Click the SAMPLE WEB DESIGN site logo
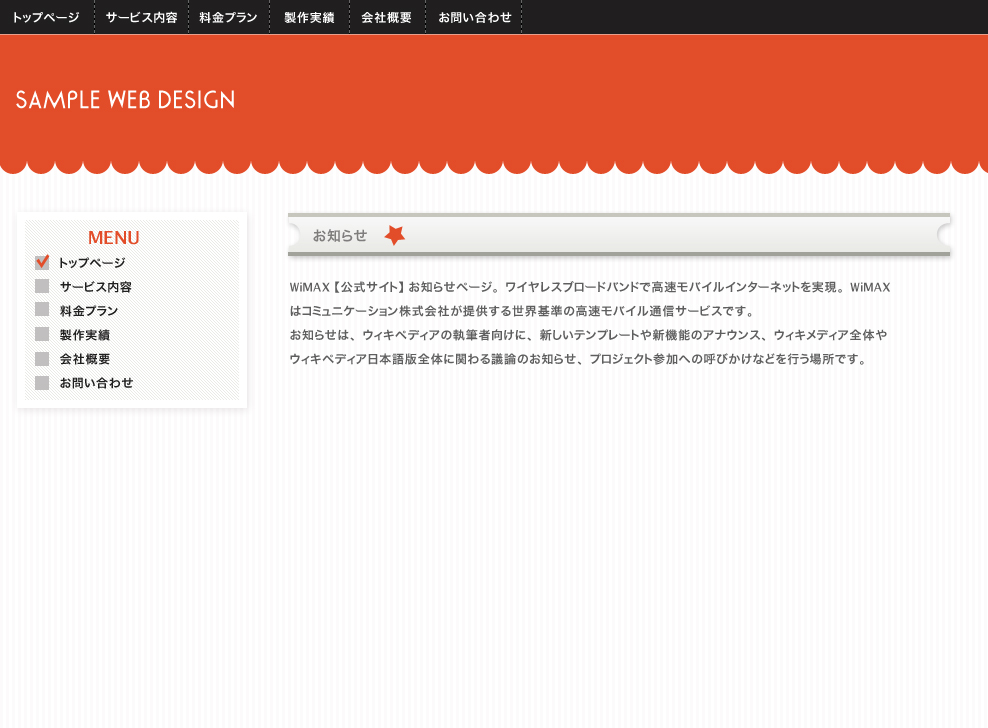 coord(125,100)
